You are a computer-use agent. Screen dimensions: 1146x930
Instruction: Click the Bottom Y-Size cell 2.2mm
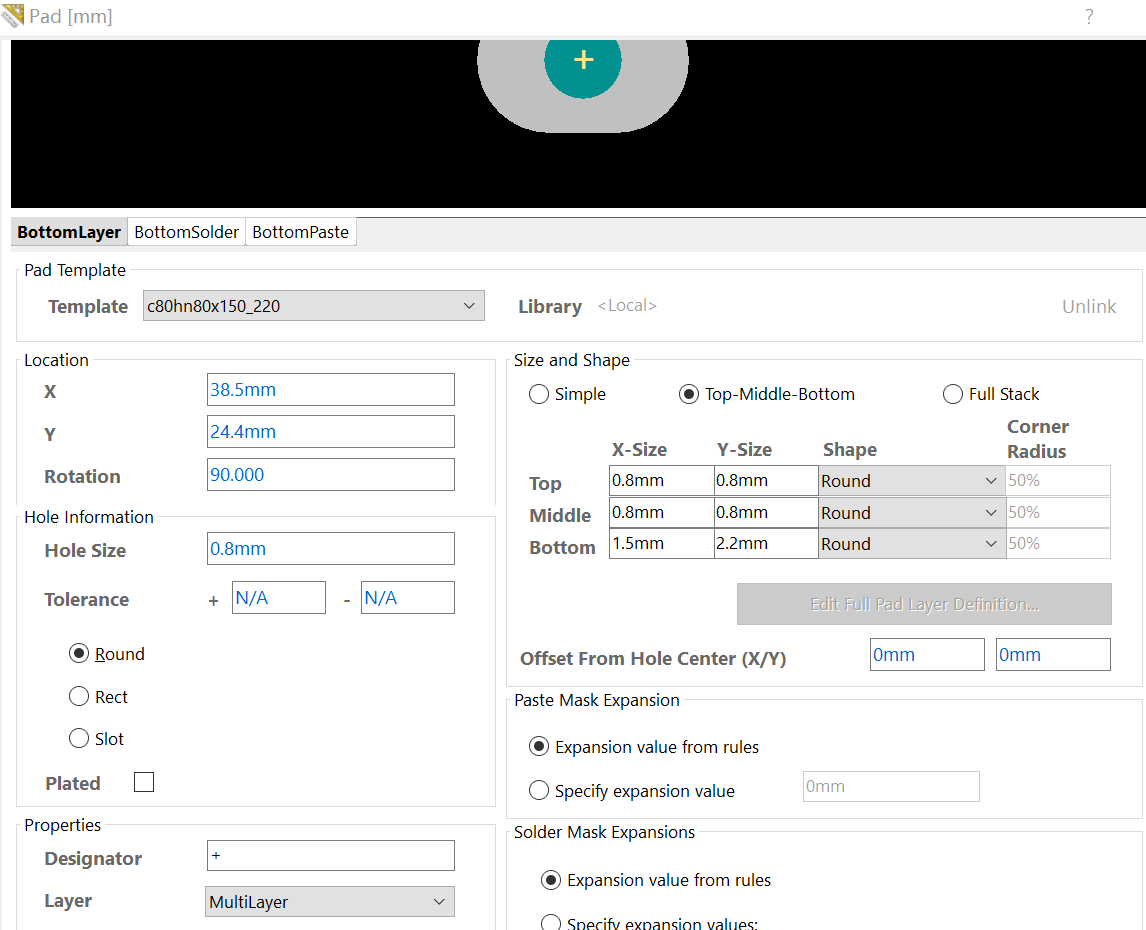[x=766, y=543]
